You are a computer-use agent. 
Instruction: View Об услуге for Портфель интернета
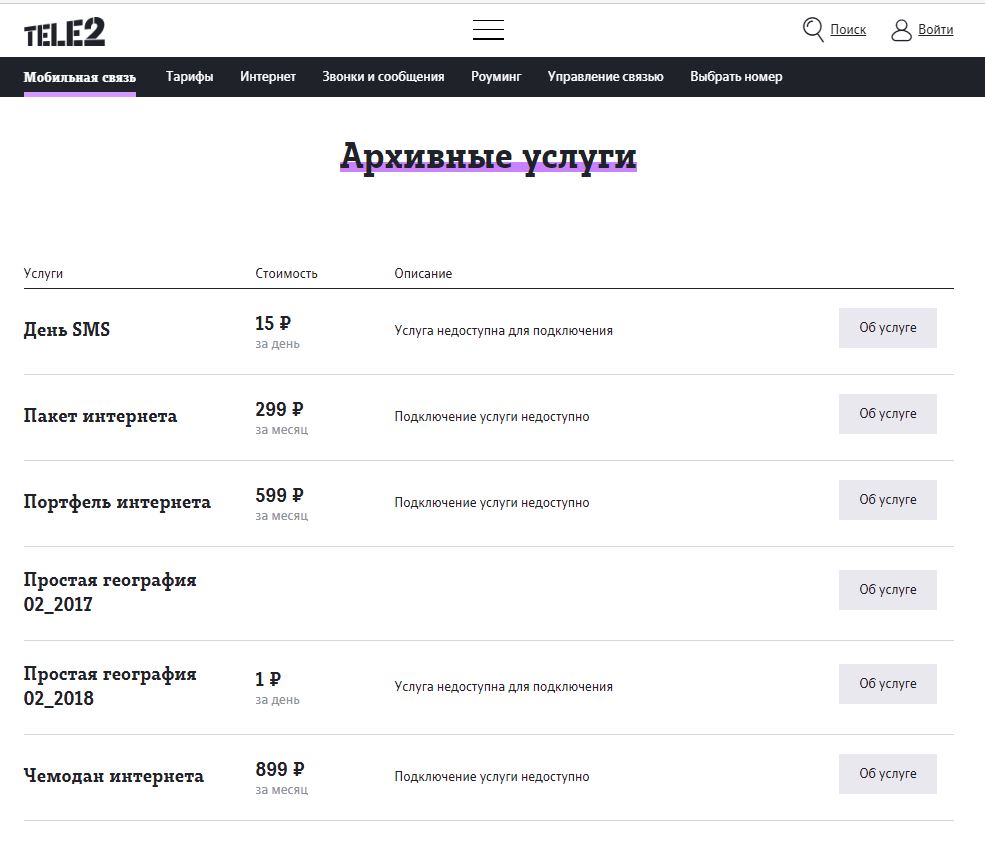click(x=887, y=500)
